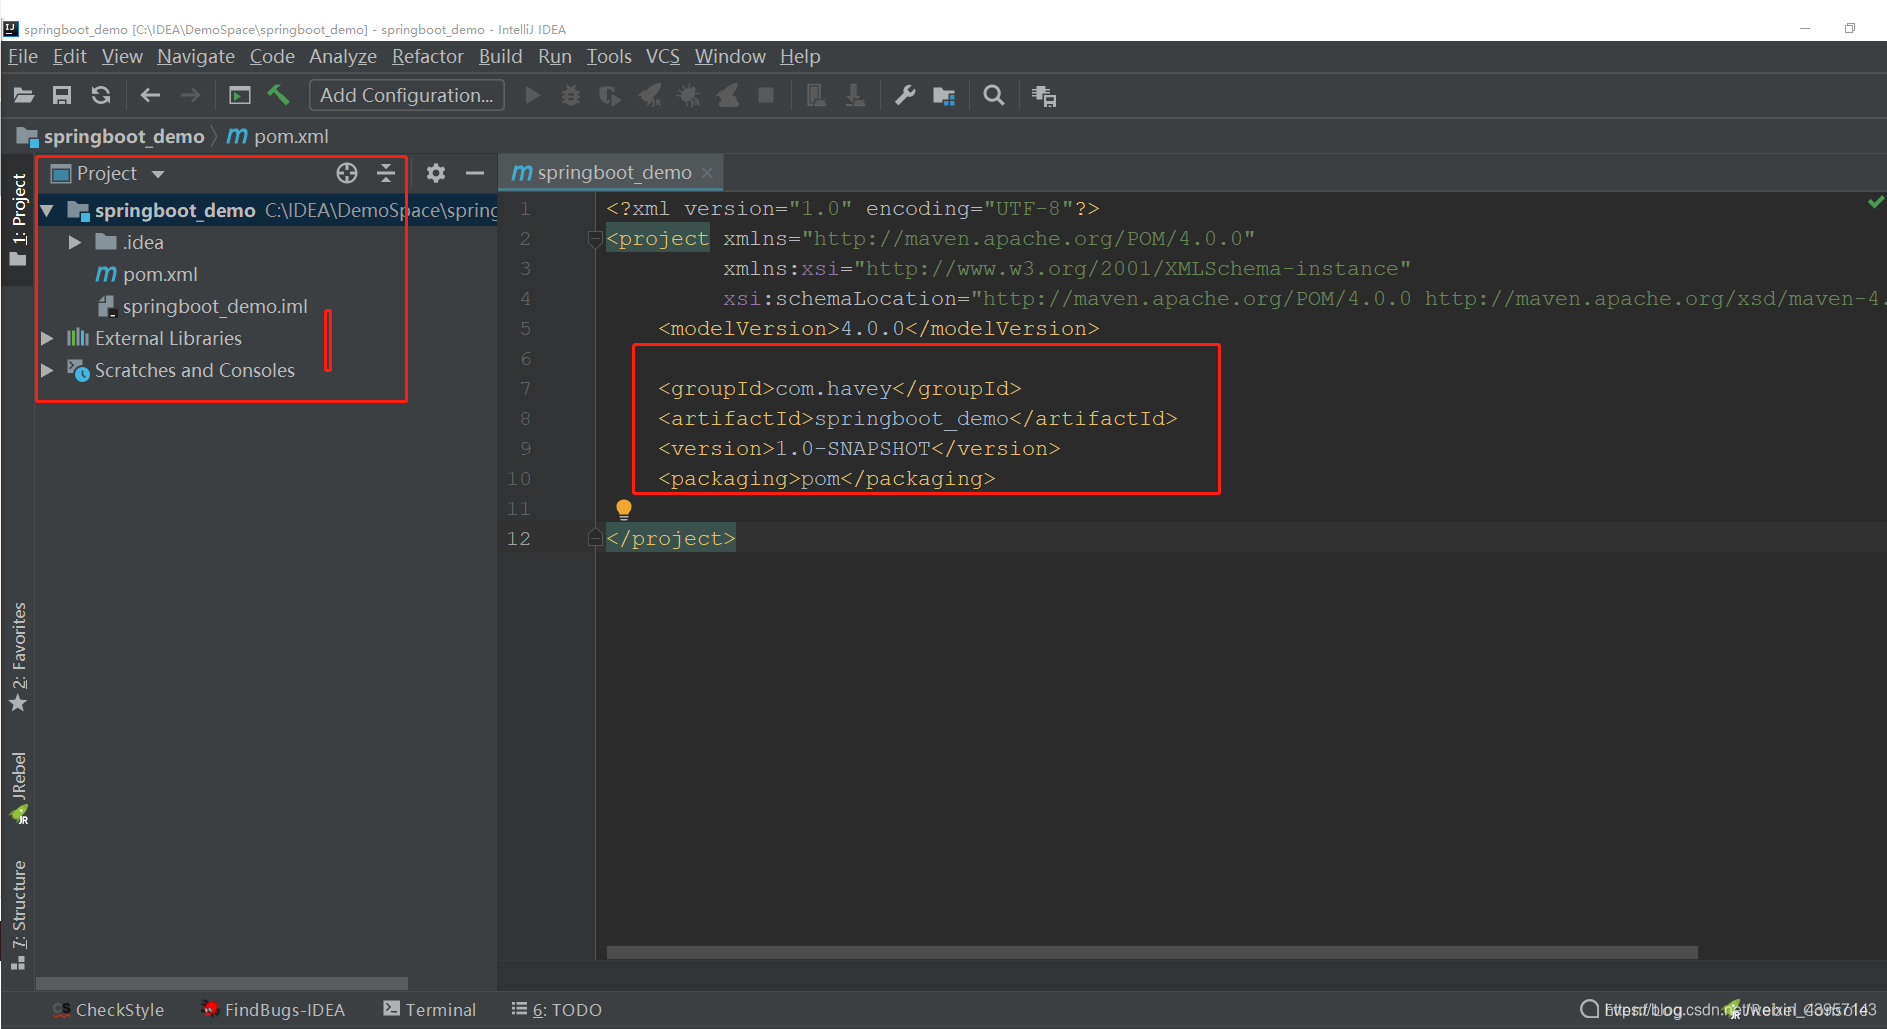Close the springboot_demo editor tab
The image size is (1887, 1029).
point(707,172)
